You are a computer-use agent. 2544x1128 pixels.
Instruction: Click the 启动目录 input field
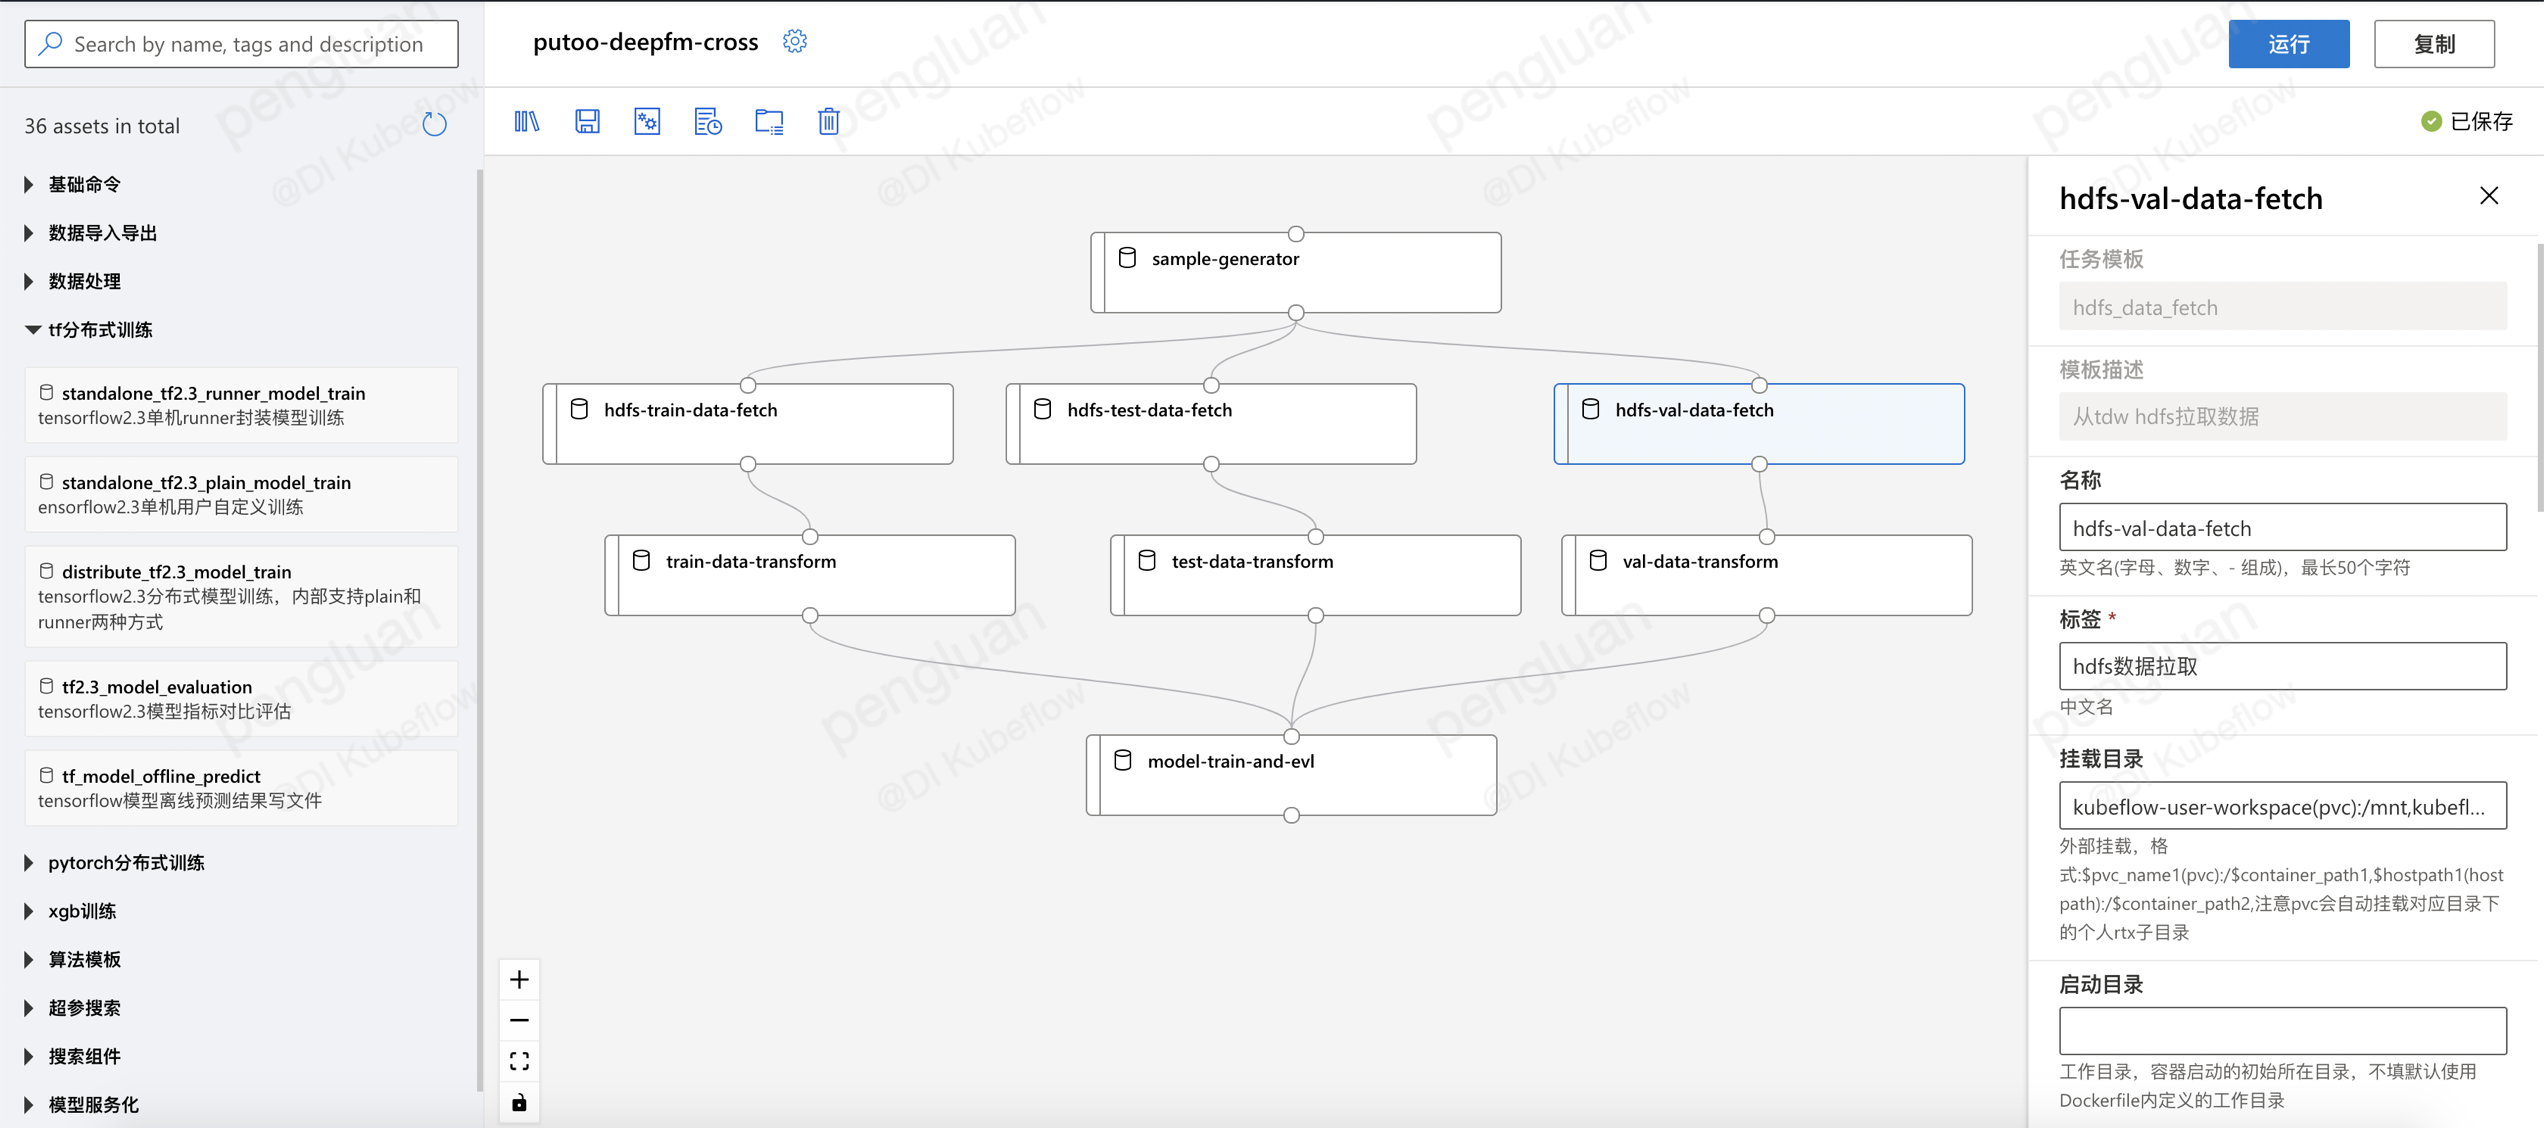[x=2282, y=1030]
